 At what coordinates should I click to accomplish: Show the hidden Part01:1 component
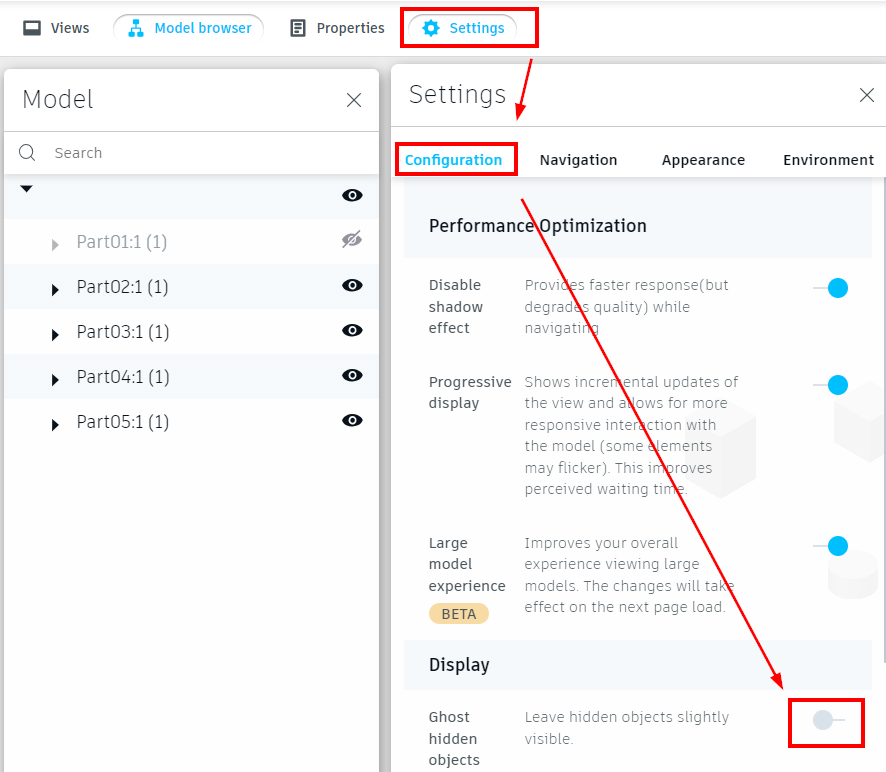351,240
